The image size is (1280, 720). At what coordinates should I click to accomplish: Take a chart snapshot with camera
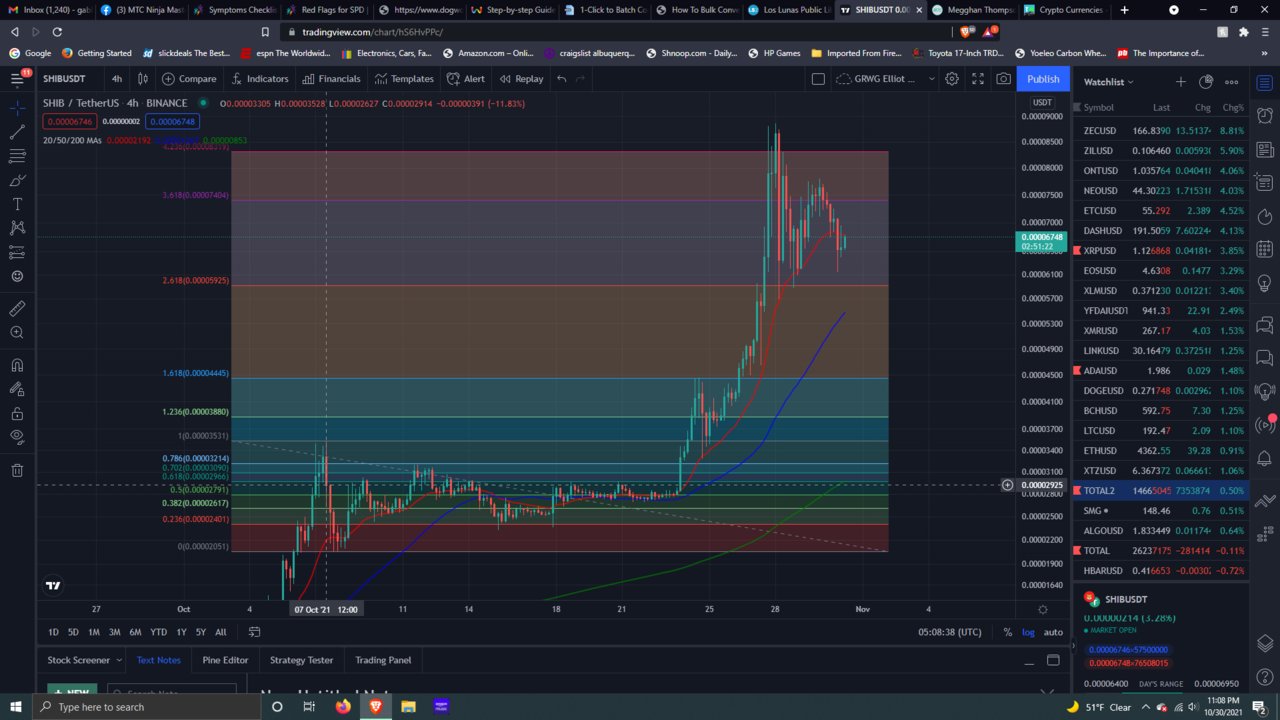tap(1003, 79)
